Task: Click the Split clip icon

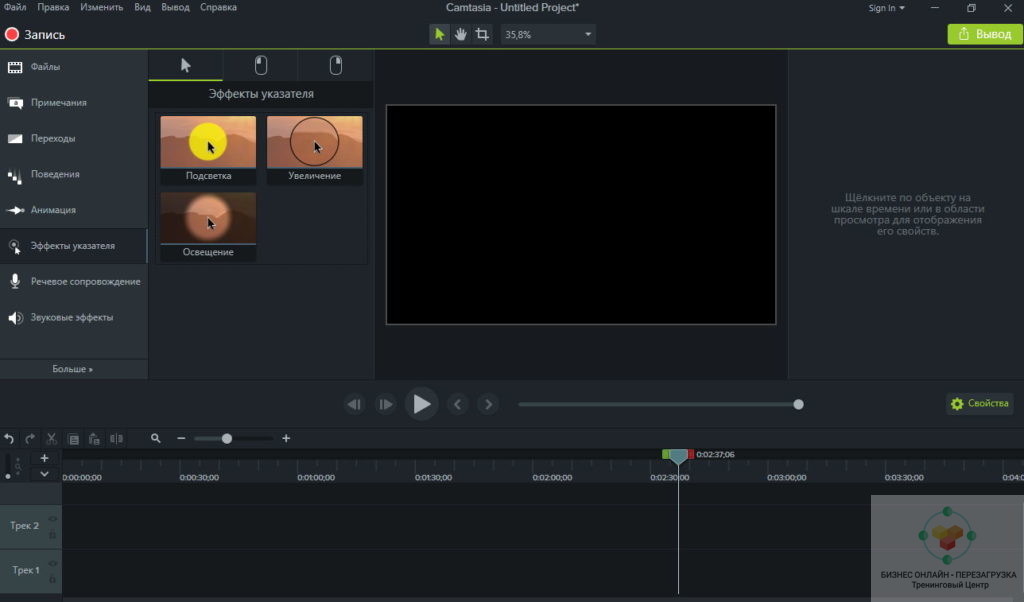Action: pyautogui.click(x=117, y=438)
